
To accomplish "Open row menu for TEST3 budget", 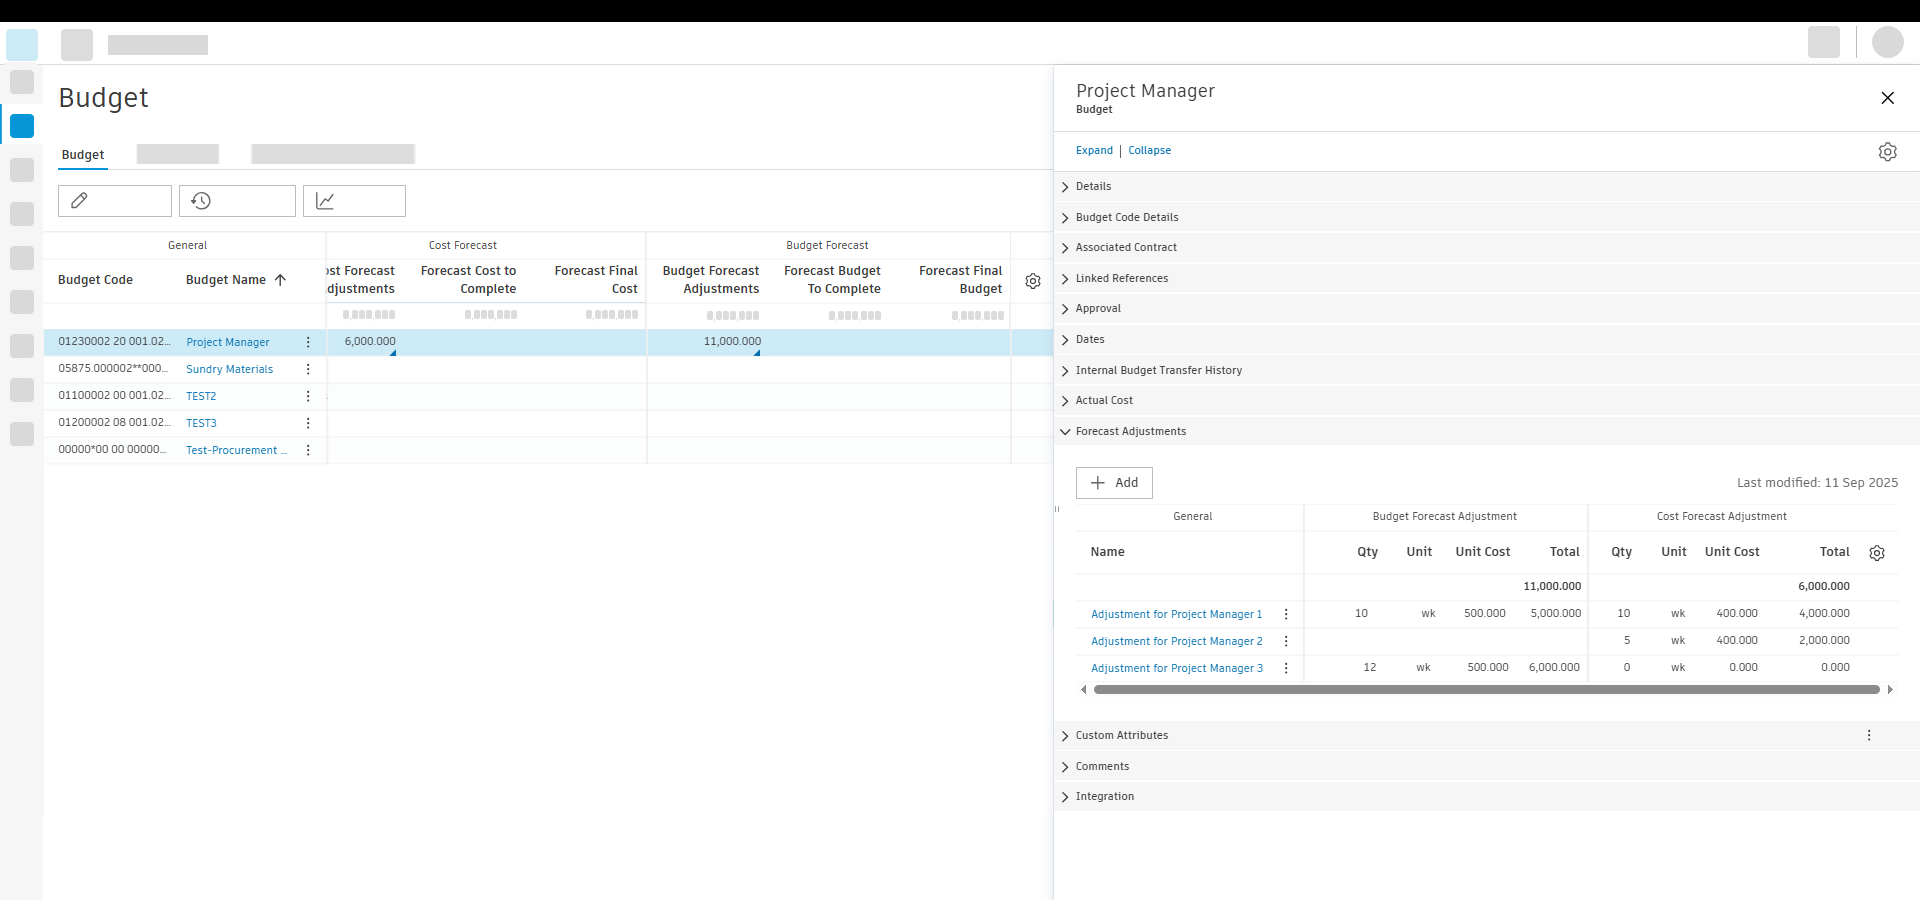I will pos(308,423).
